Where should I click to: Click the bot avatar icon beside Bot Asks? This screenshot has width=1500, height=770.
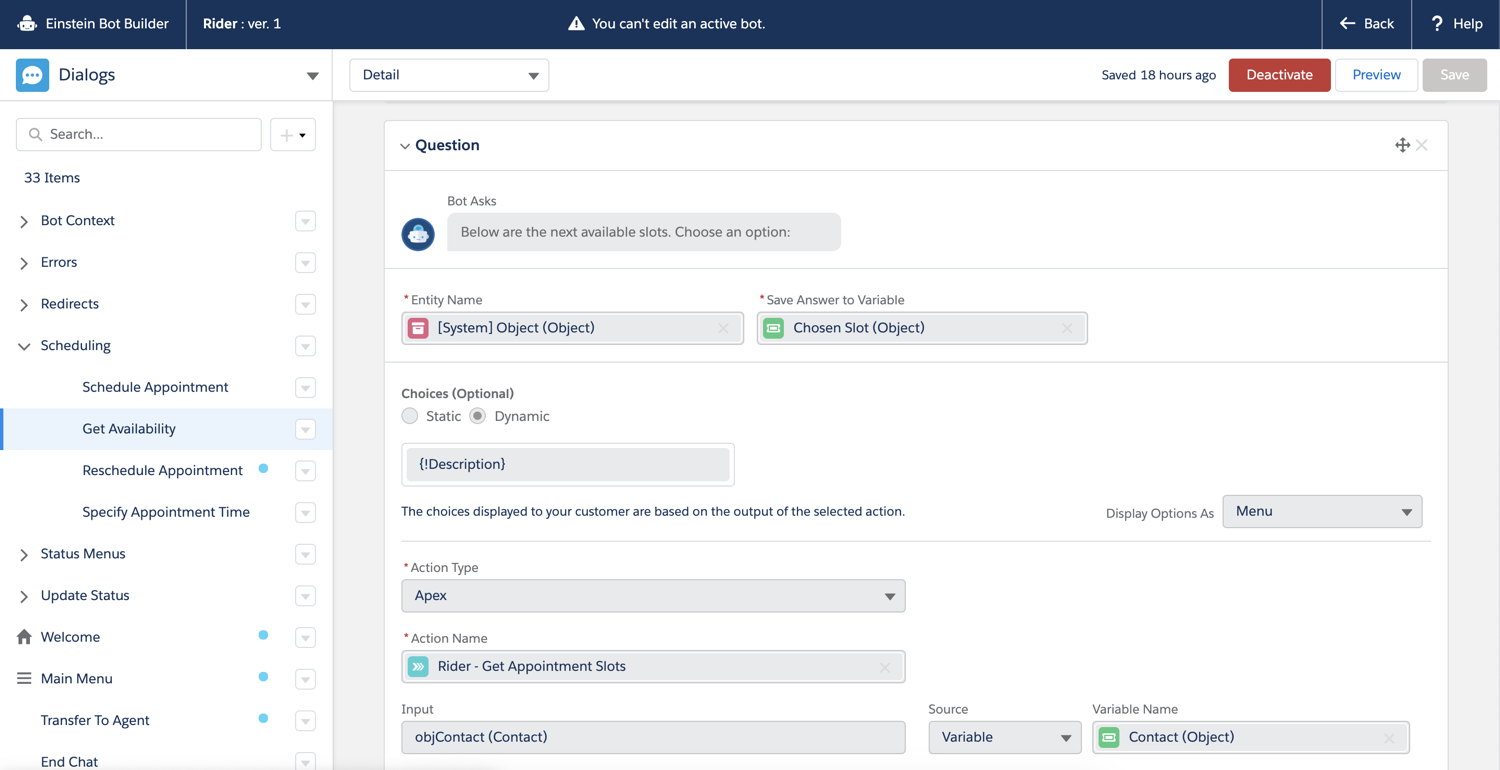pos(418,234)
